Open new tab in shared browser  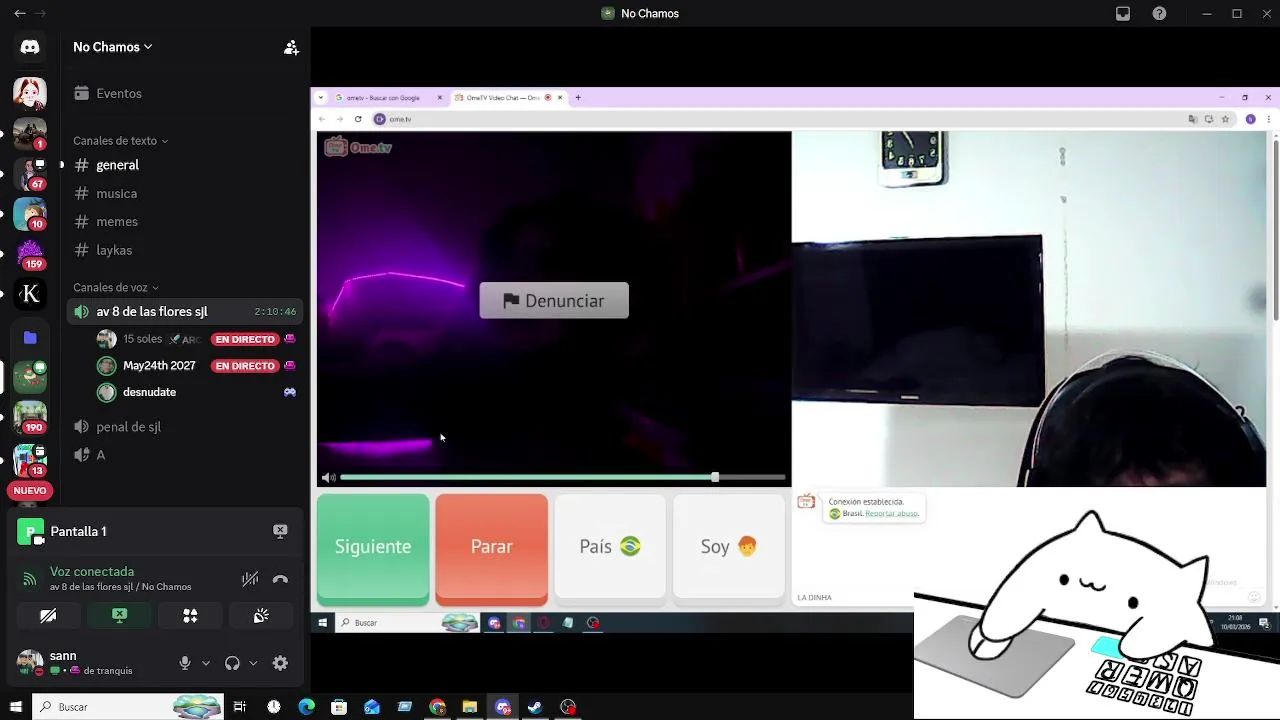click(x=578, y=98)
